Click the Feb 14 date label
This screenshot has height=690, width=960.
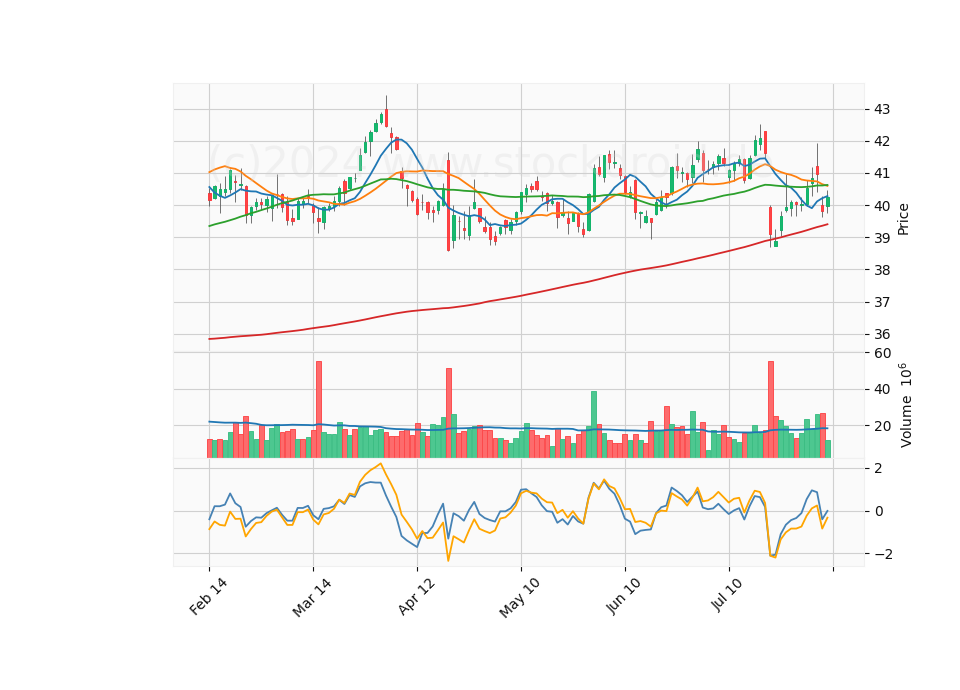tap(208, 596)
